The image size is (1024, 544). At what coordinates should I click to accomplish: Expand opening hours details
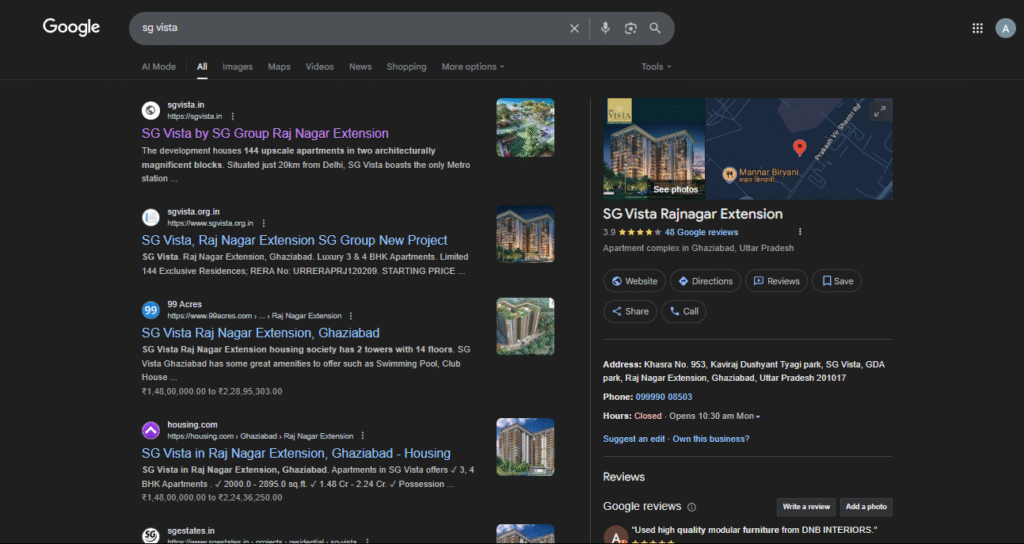pyautogui.click(x=758, y=416)
